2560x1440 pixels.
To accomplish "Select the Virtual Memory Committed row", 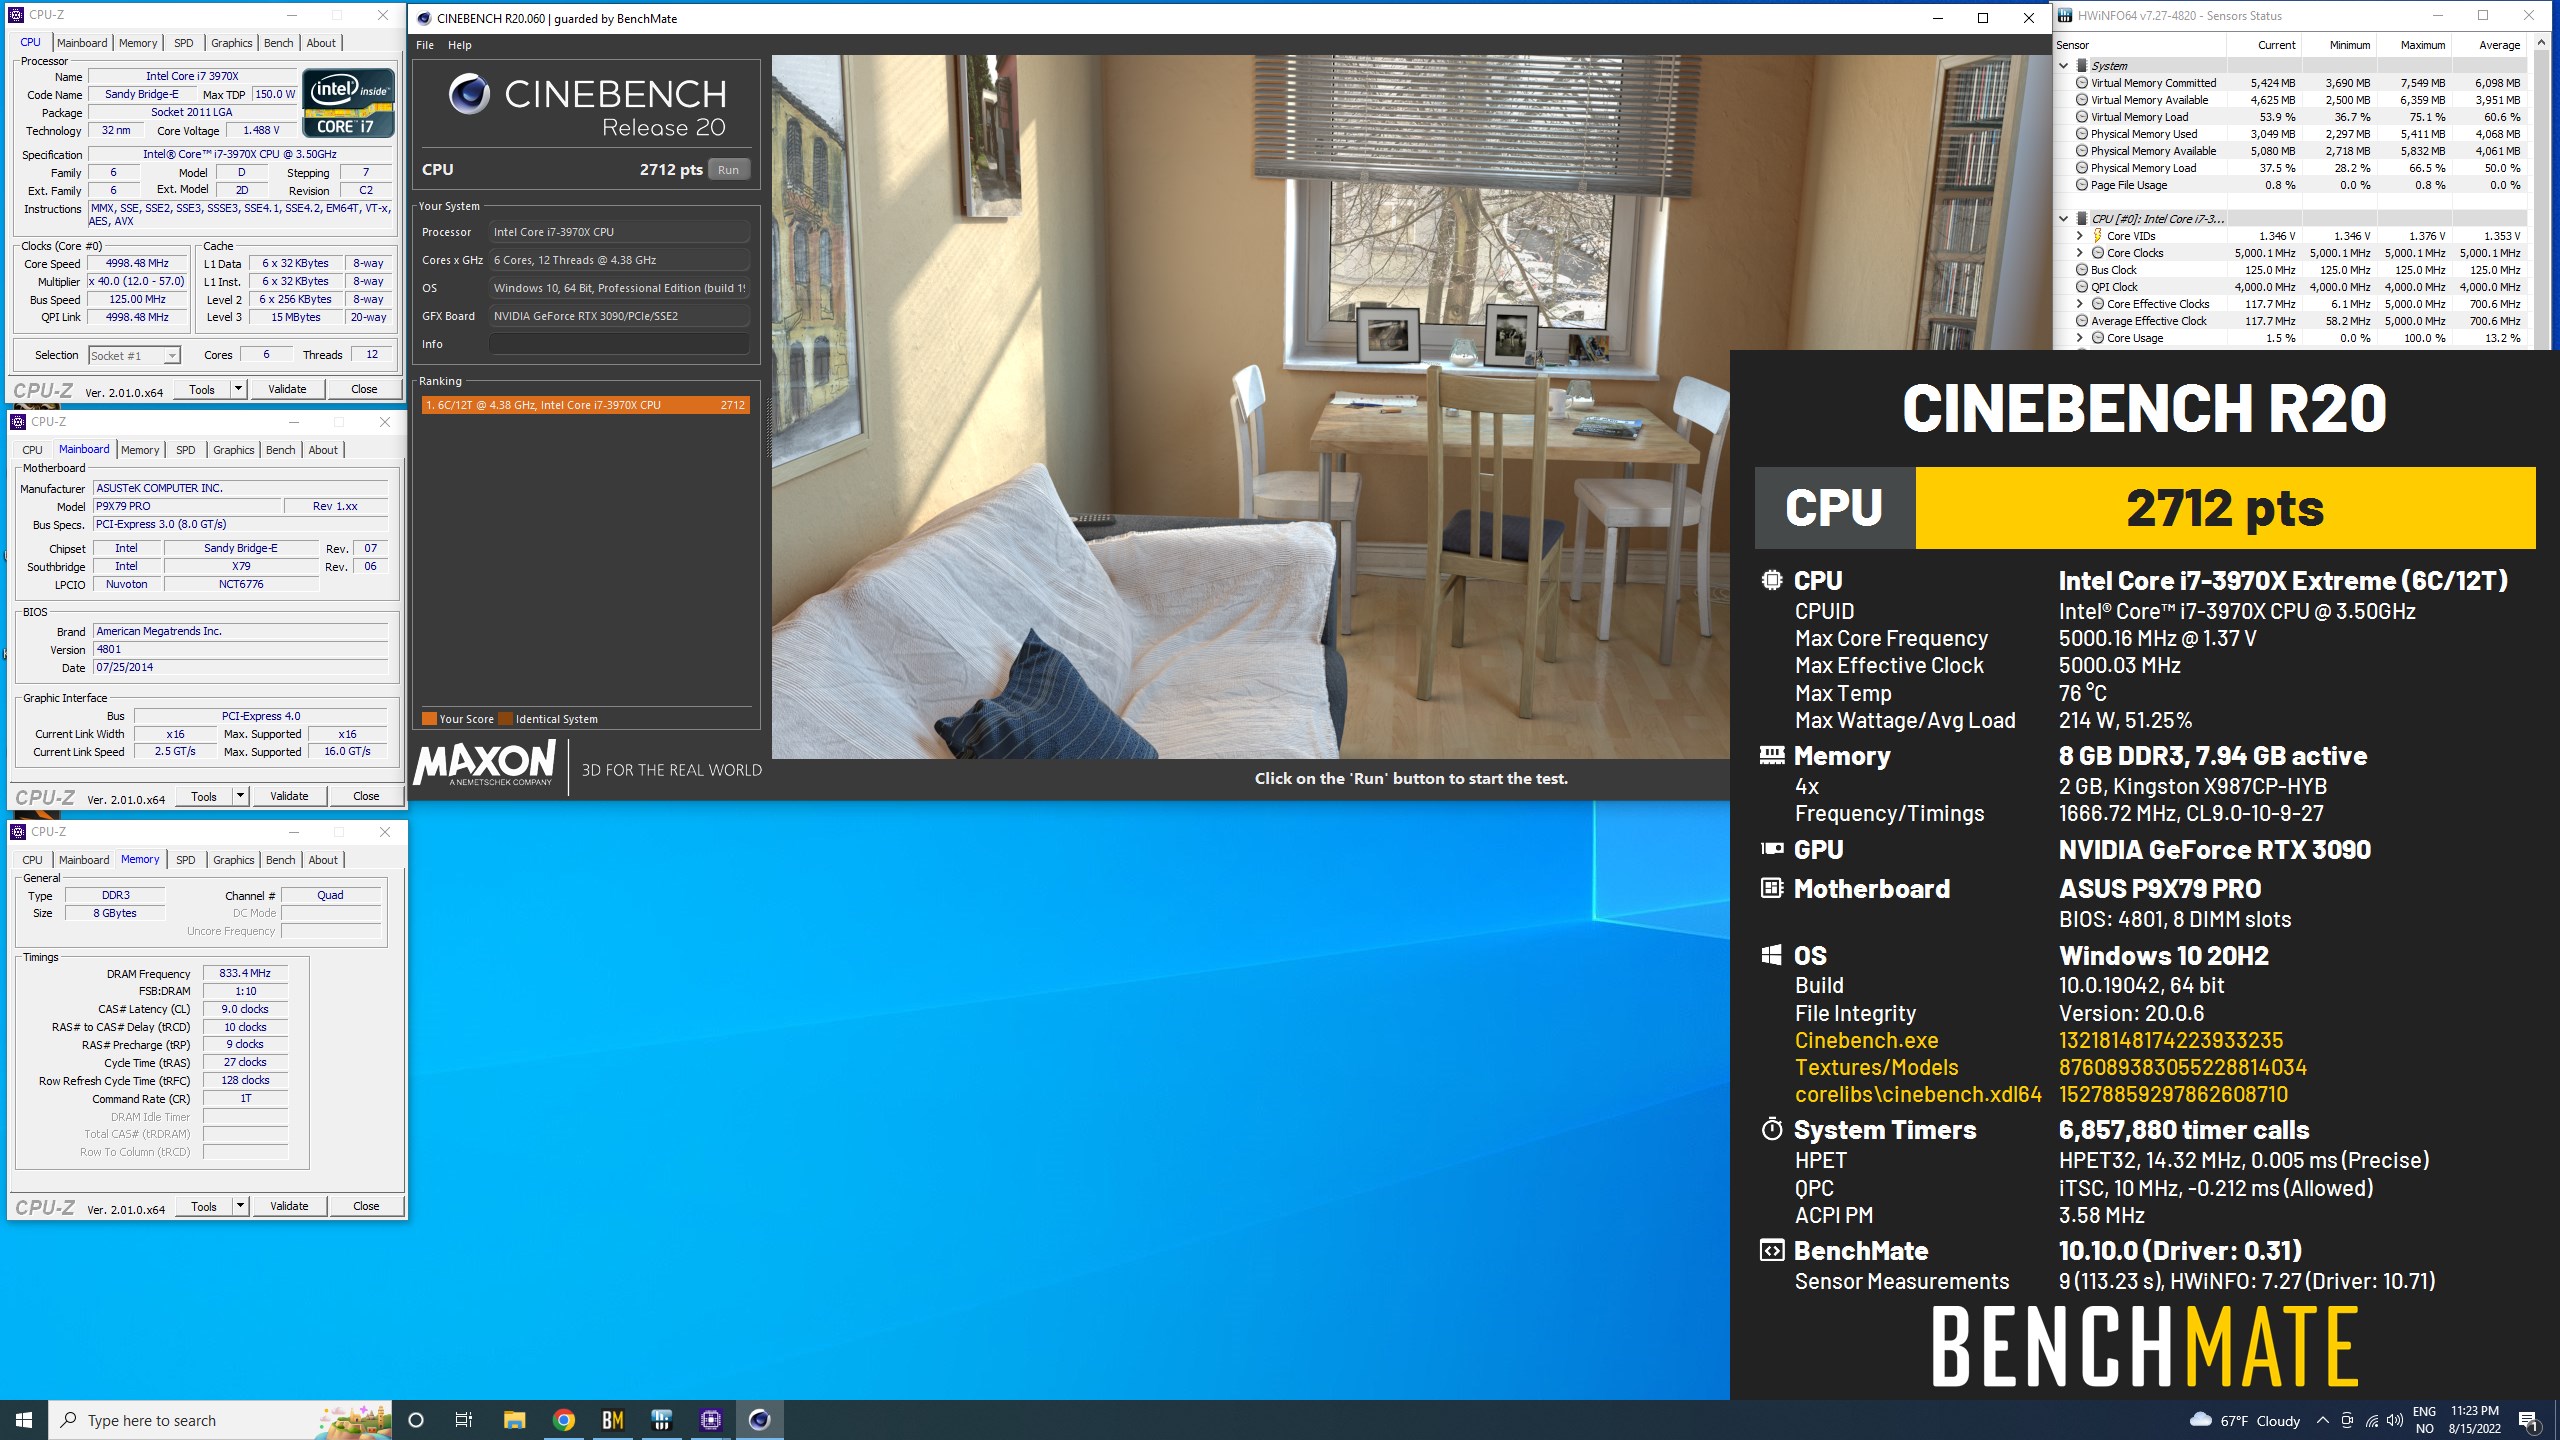I will click(2293, 83).
